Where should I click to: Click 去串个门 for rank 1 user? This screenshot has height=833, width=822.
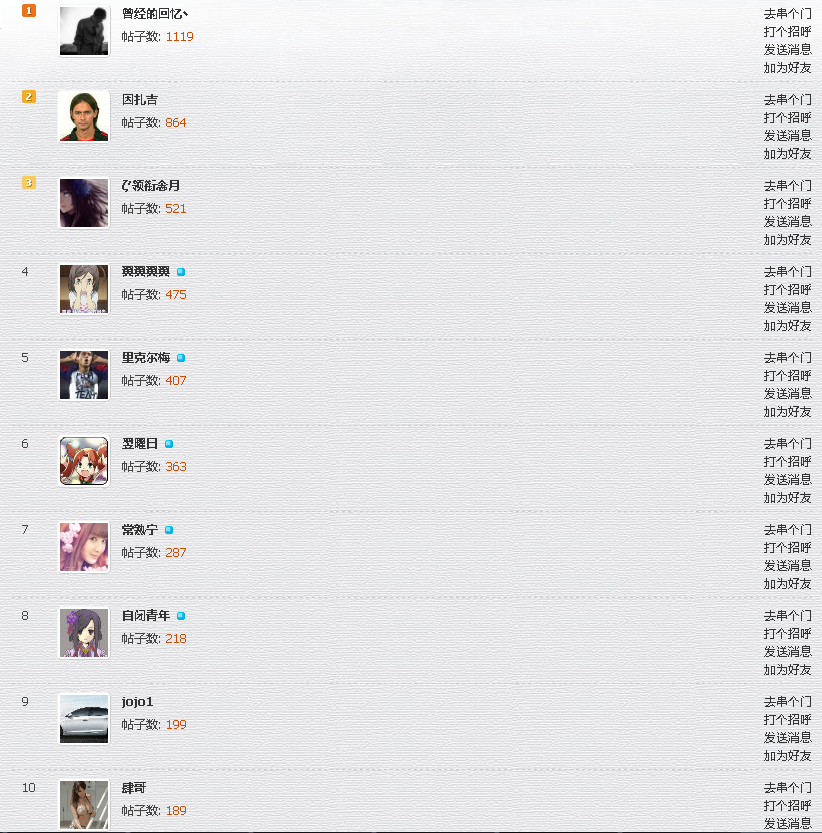pos(787,13)
